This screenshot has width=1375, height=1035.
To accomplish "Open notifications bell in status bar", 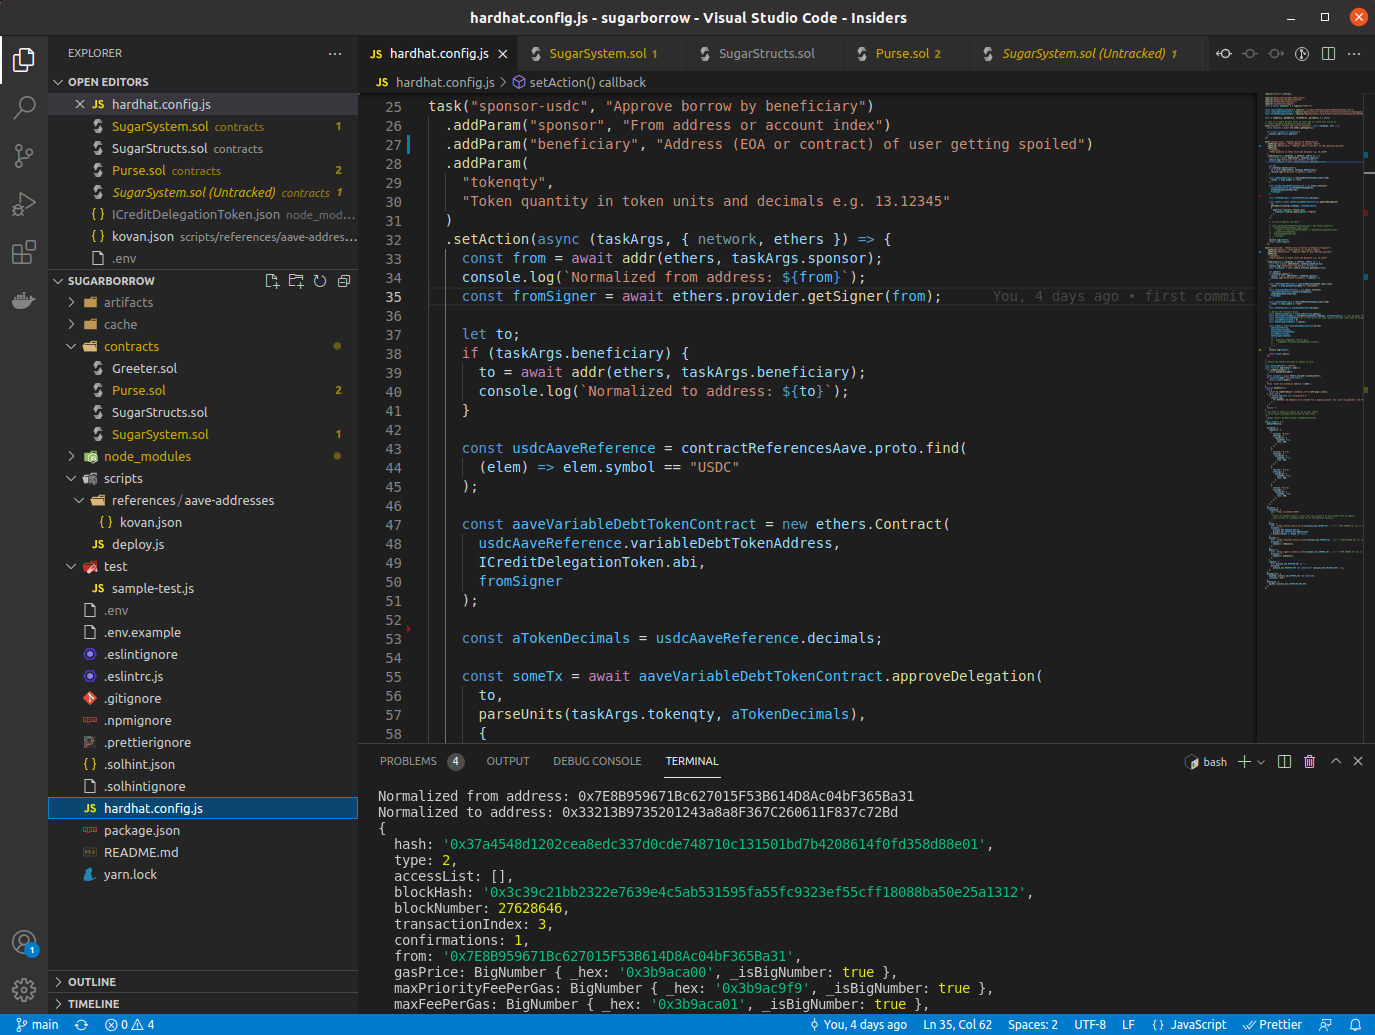I will (1355, 1025).
